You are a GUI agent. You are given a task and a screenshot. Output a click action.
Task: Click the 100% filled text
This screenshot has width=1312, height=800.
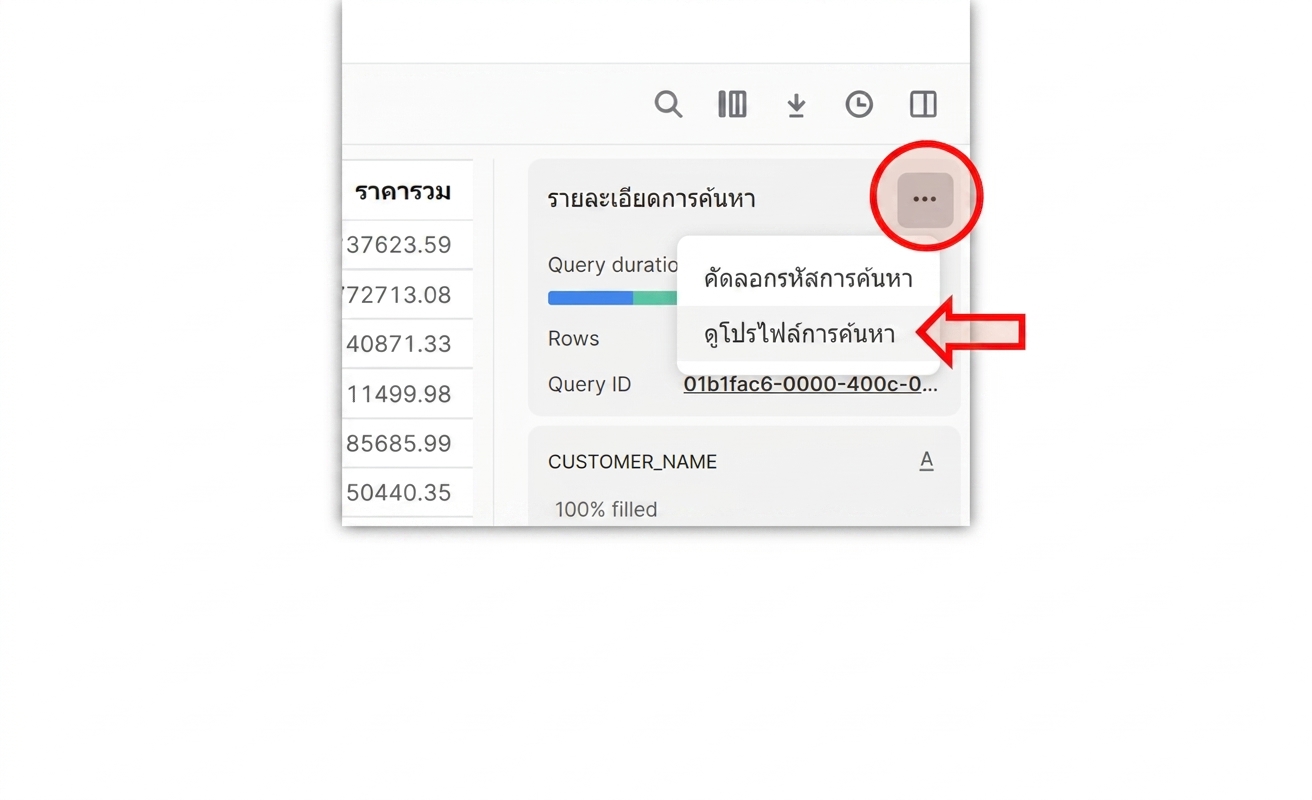point(606,509)
